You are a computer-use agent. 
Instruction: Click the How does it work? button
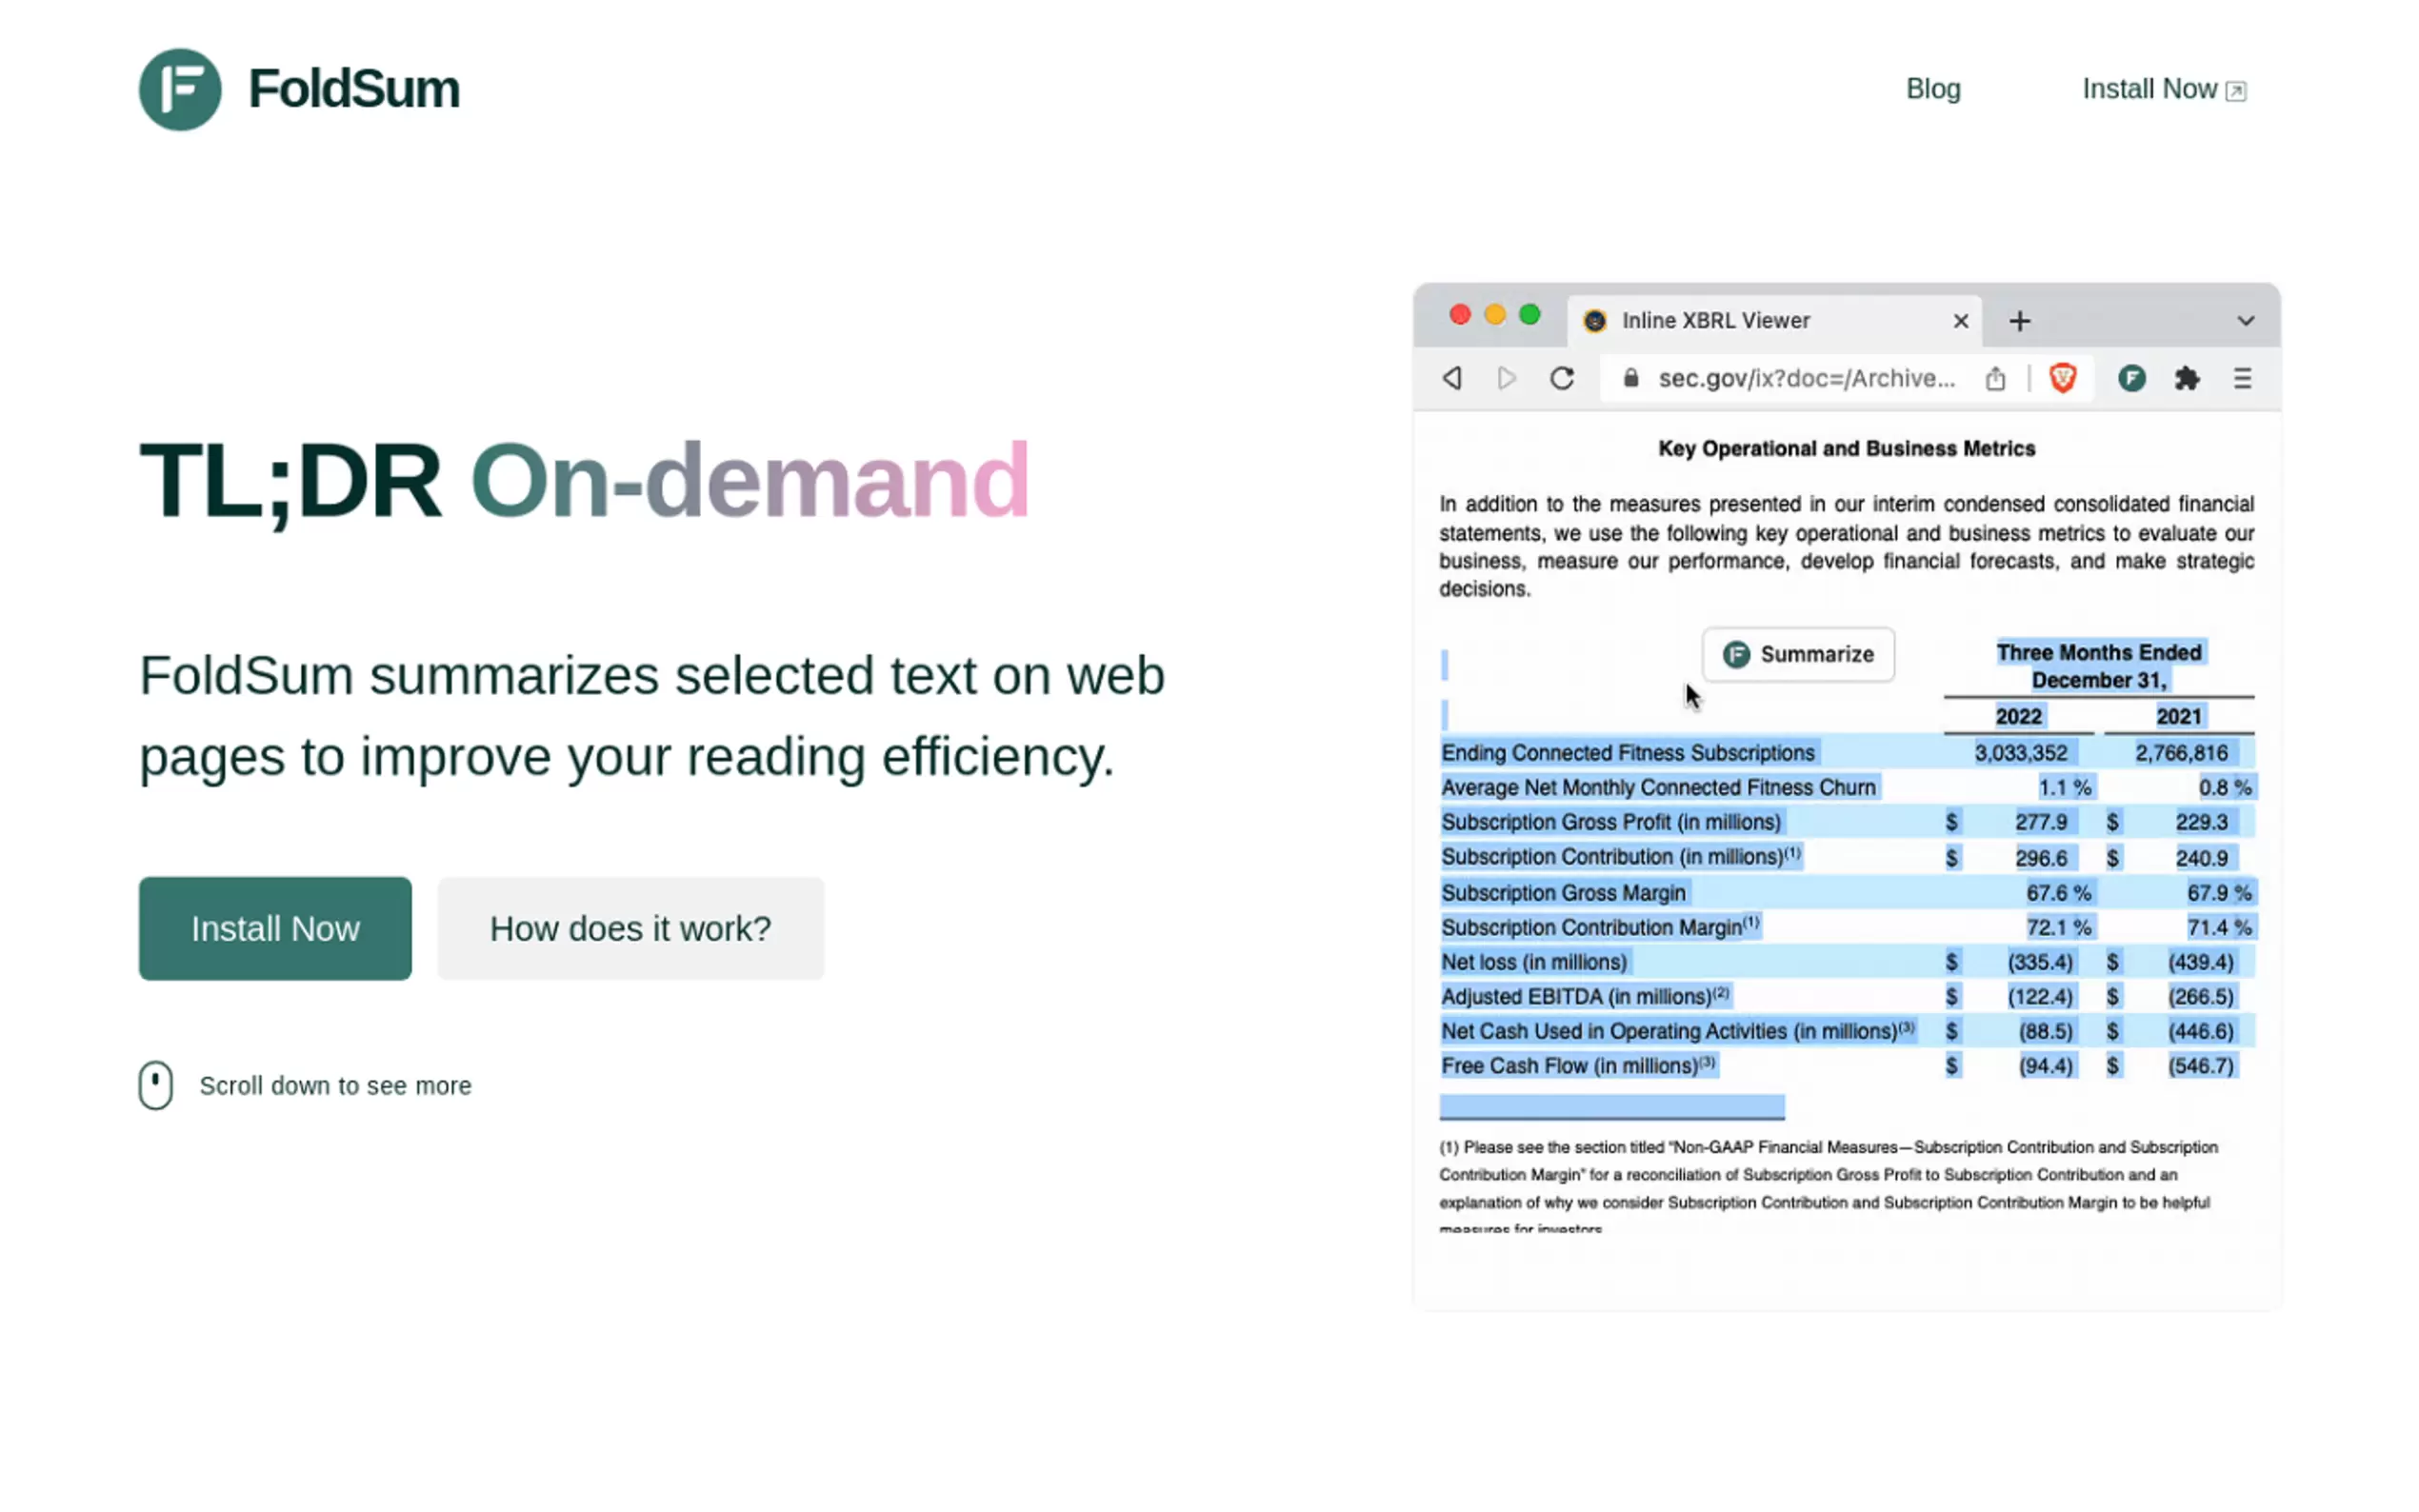coord(630,928)
